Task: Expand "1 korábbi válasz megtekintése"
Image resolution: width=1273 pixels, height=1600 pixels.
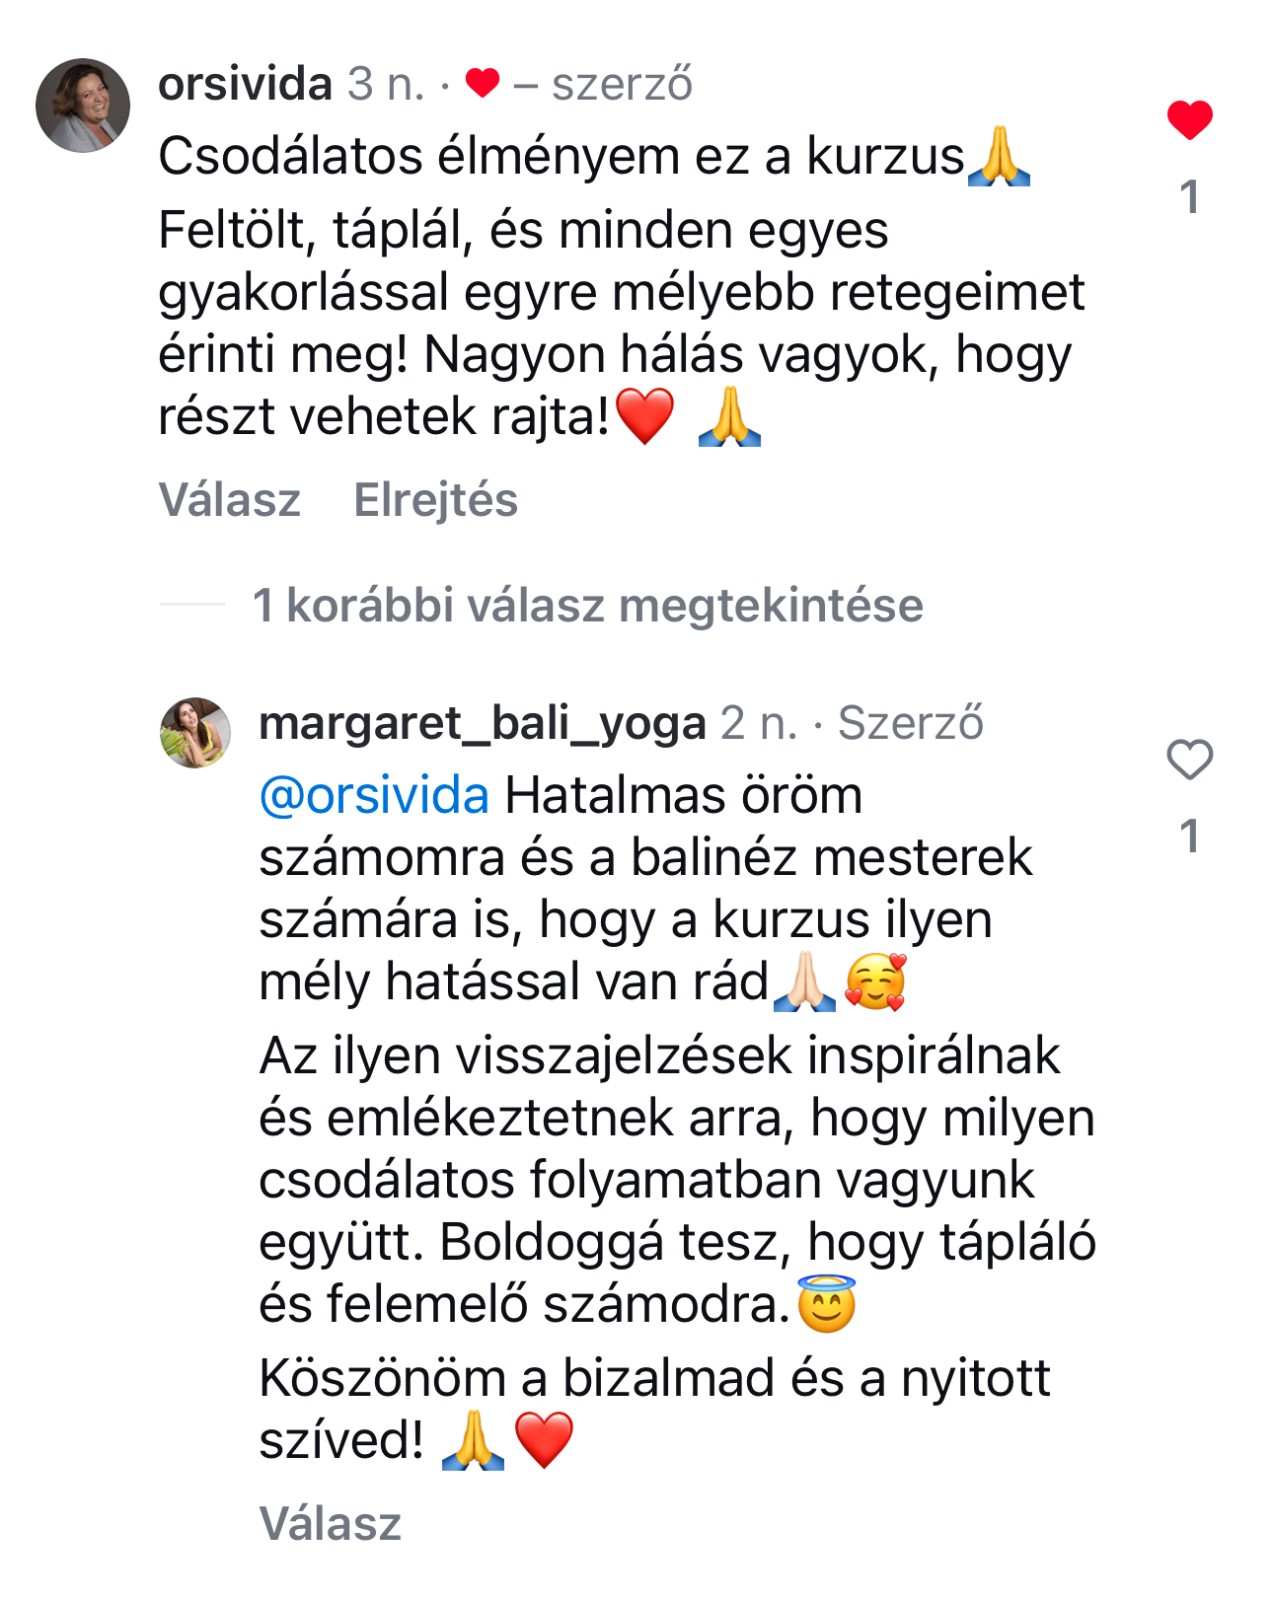Action: pyautogui.click(x=587, y=606)
